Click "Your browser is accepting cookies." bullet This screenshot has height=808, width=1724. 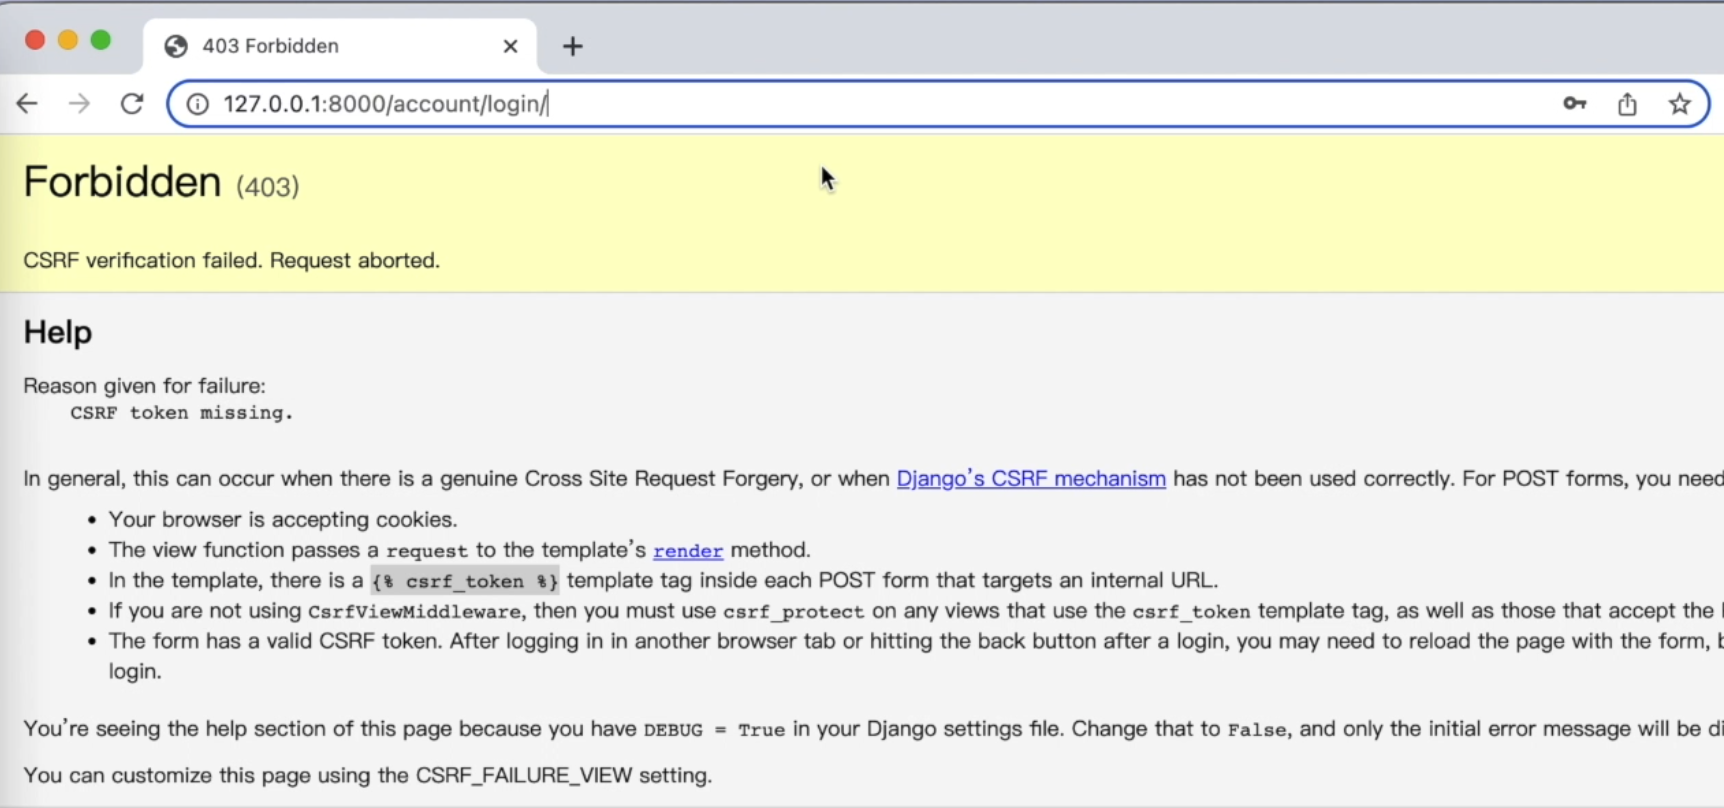point(283,520)
